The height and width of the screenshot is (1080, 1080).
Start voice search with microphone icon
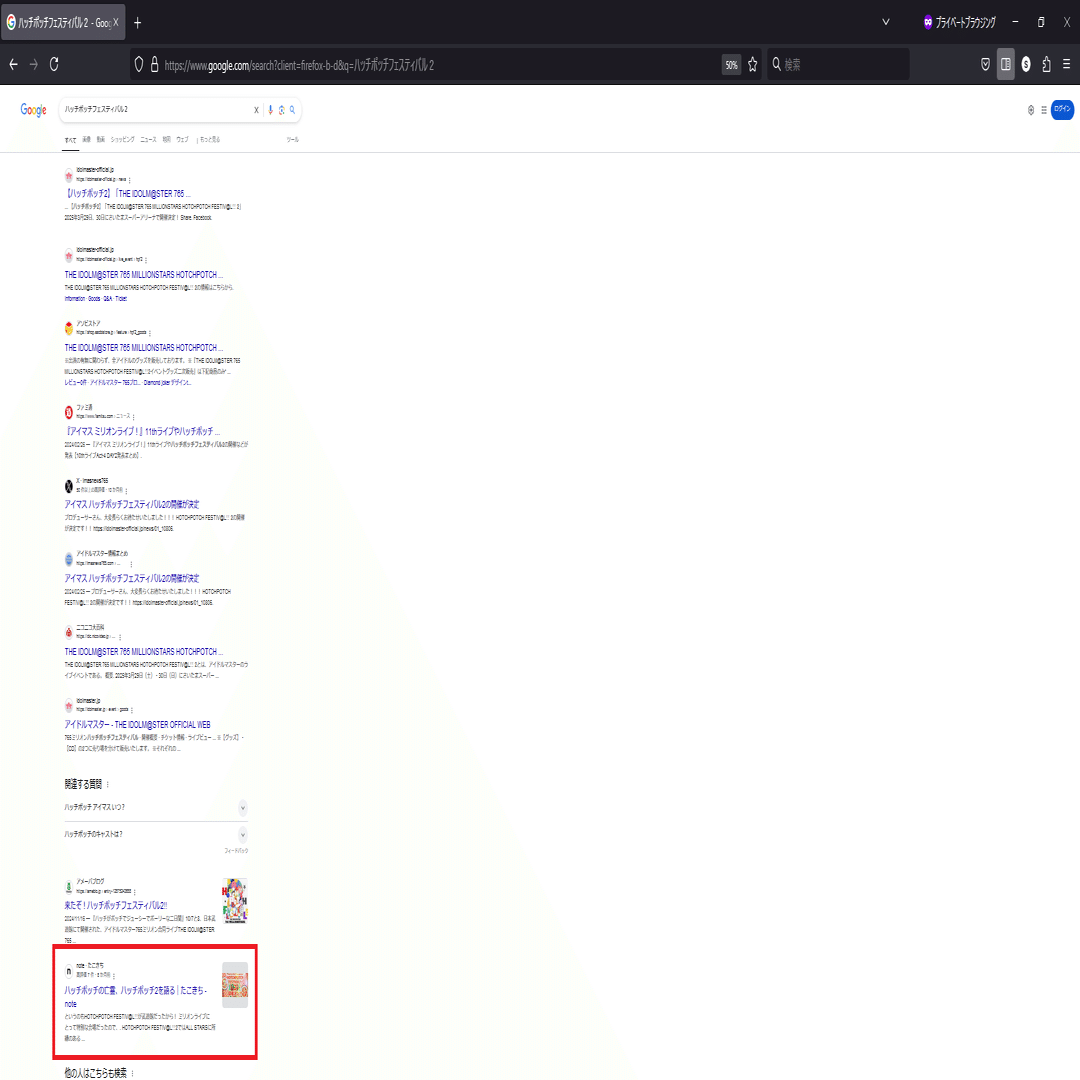click(x=271, y=110)
